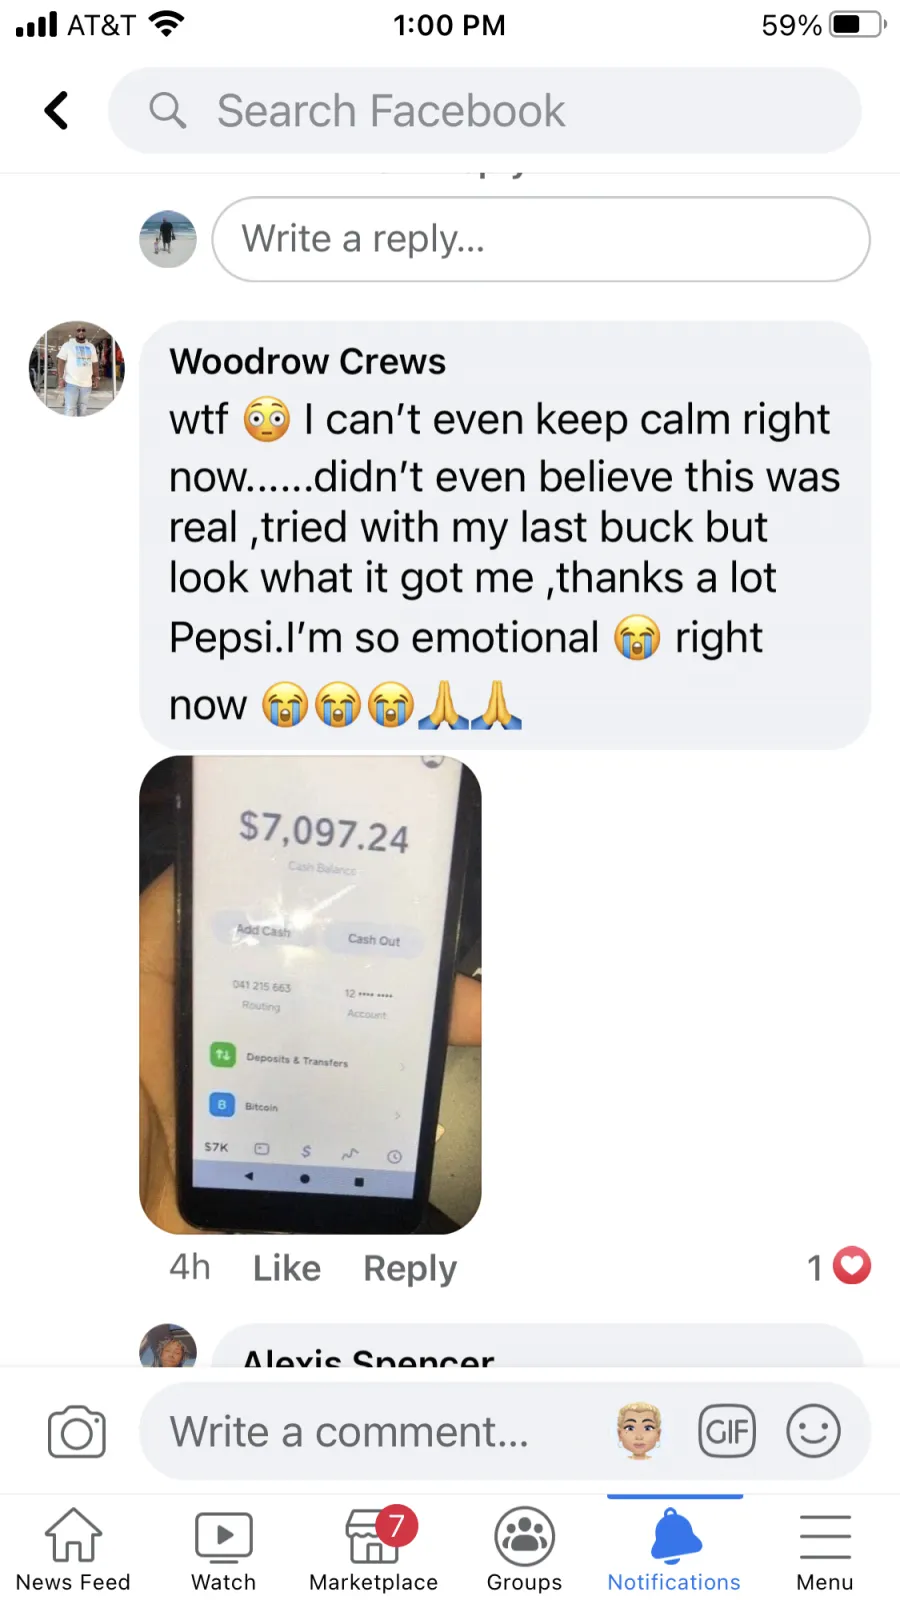Image resolution: width=900 pixels, height=1600 pixels.
Task: Open the Cash App balance photo
Action: tap(310, 995)
